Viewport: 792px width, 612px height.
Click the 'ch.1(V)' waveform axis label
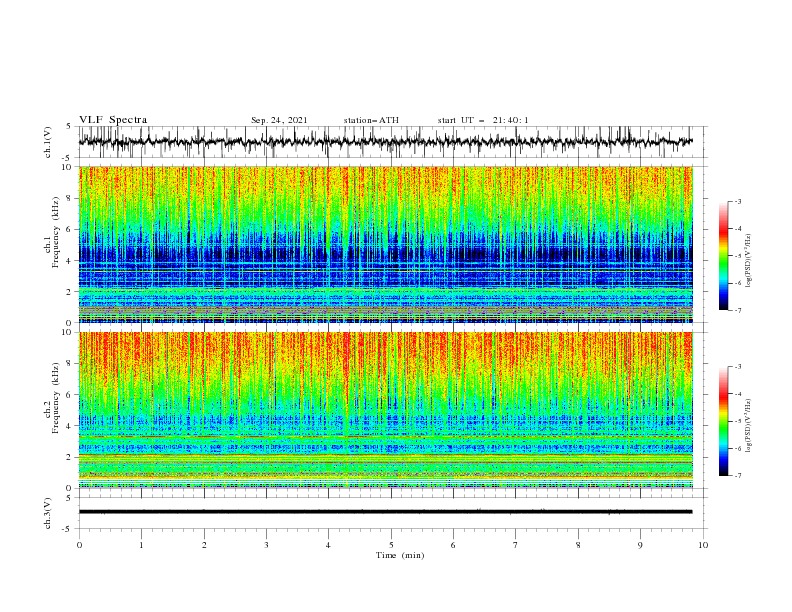tap(48, 142)
